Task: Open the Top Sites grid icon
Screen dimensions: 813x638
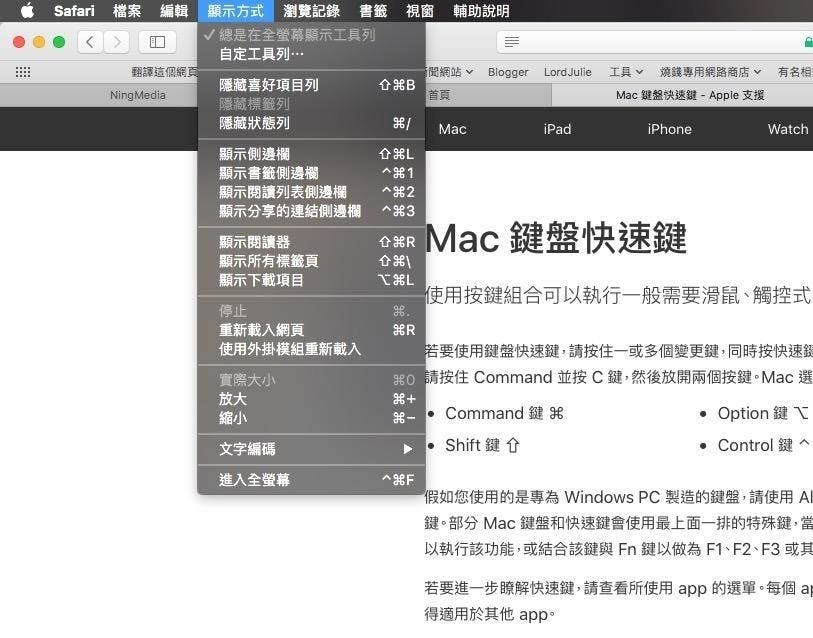Action: point(23,72)
